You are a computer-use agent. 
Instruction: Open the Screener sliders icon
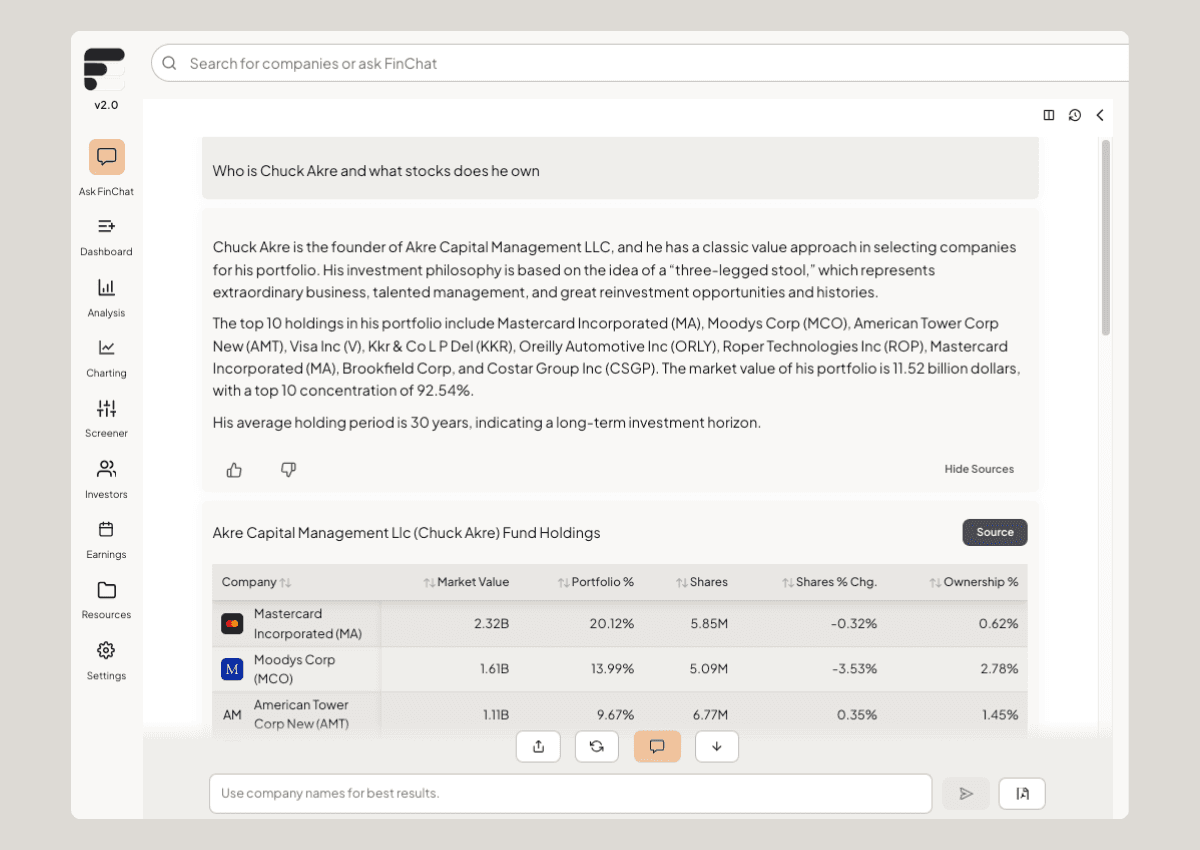tap(106, 408)
